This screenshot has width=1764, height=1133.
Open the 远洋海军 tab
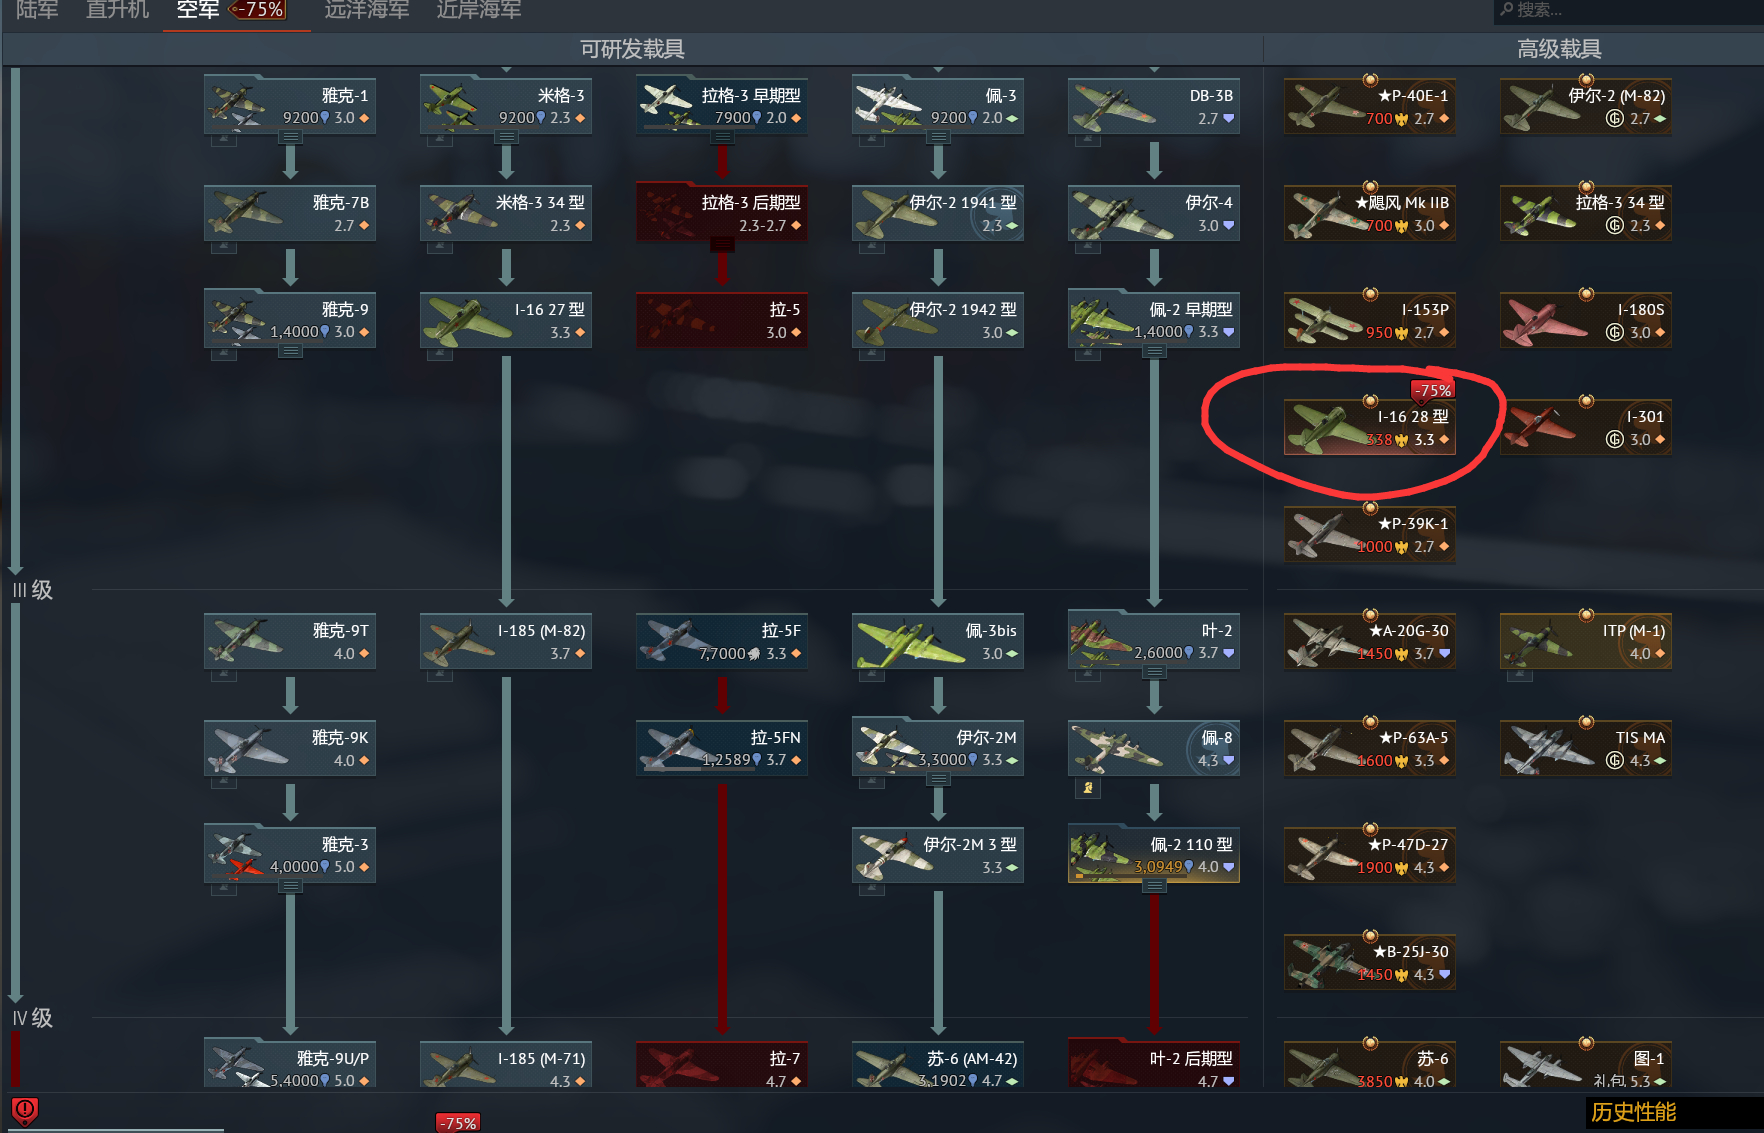pos(366,10)
